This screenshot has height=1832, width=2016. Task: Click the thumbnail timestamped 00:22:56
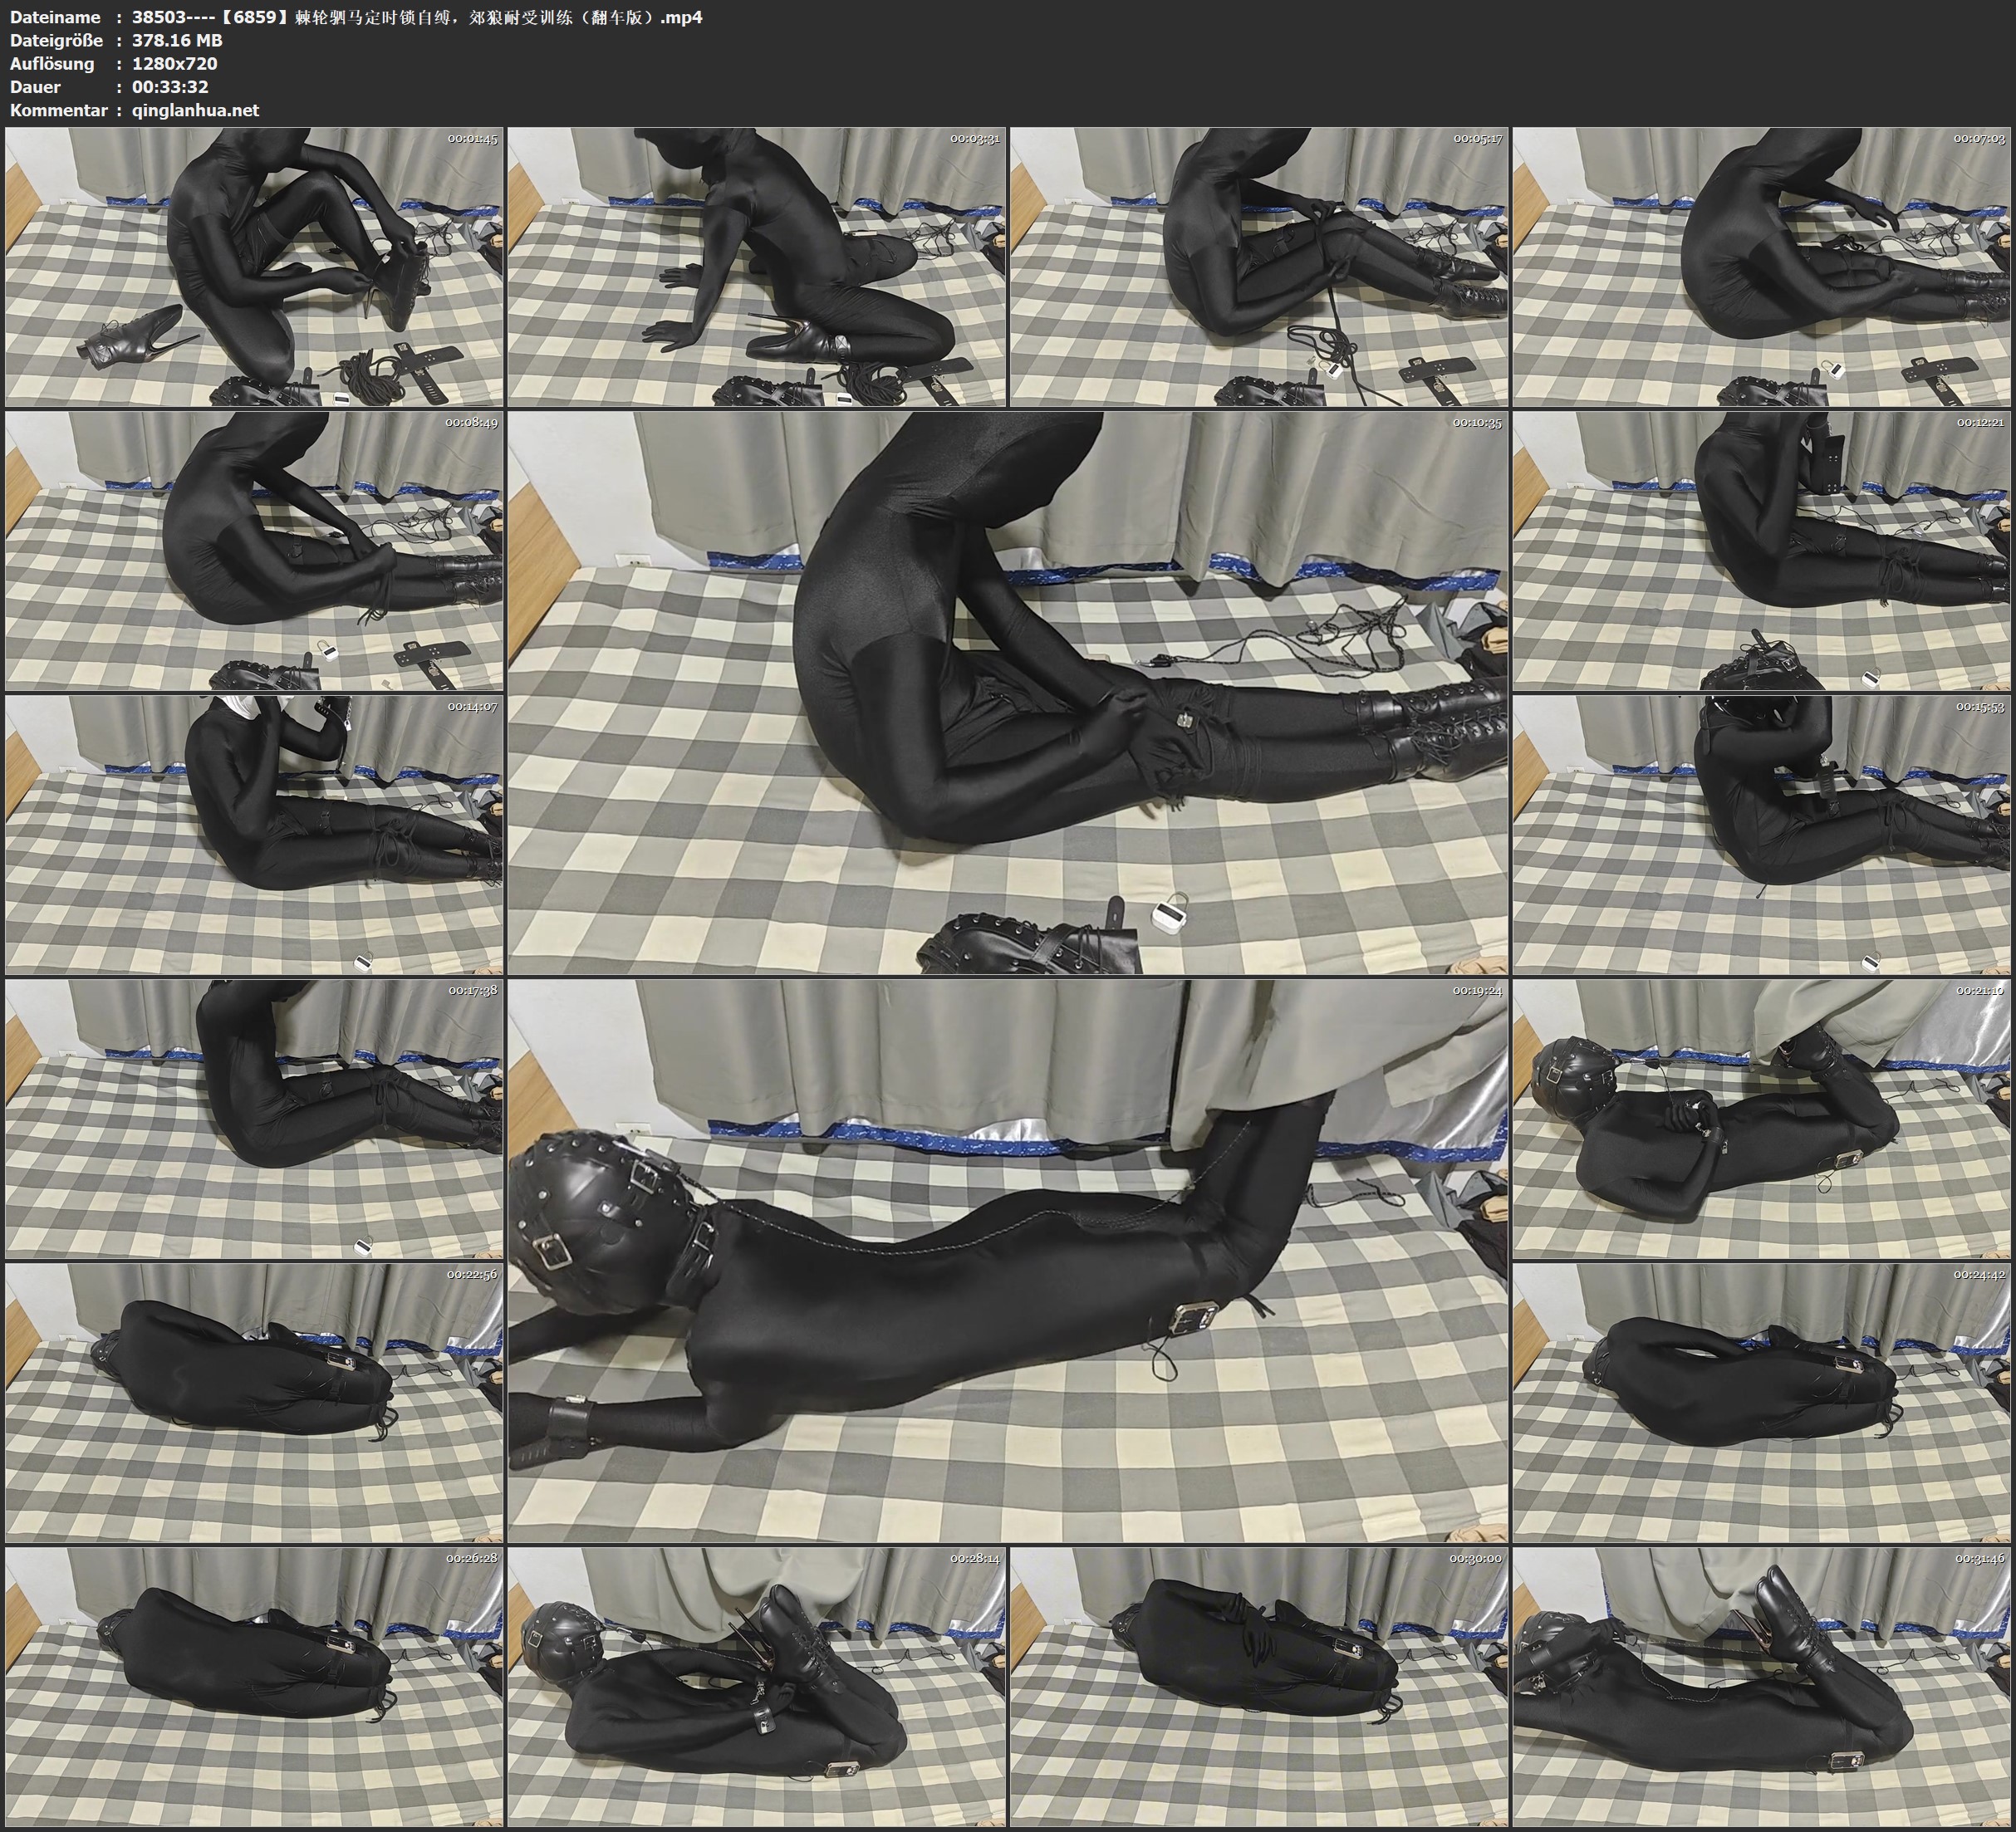click(x=254, y=1402)
